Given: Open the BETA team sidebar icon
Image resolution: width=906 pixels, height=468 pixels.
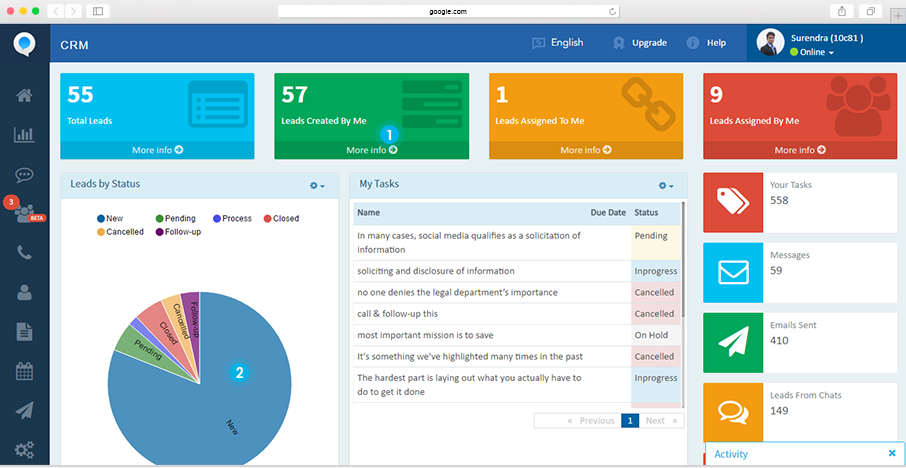Looking at the screenshot, I should pos(26,214).
